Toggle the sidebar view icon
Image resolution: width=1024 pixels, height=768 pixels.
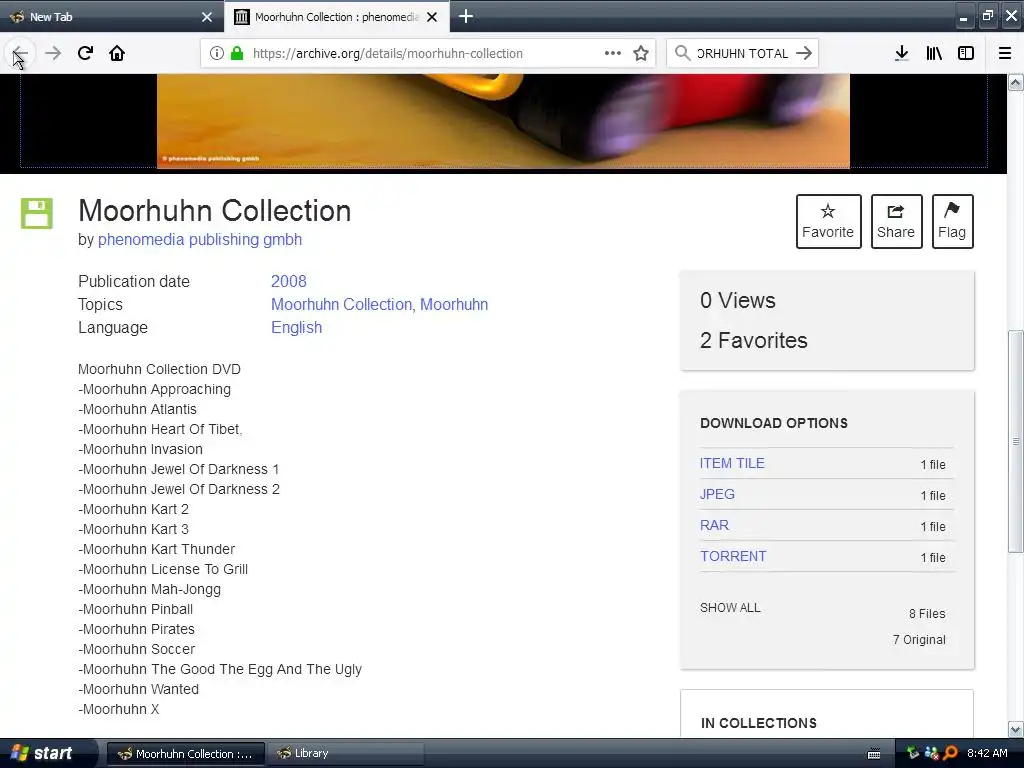tap(966, 54)
